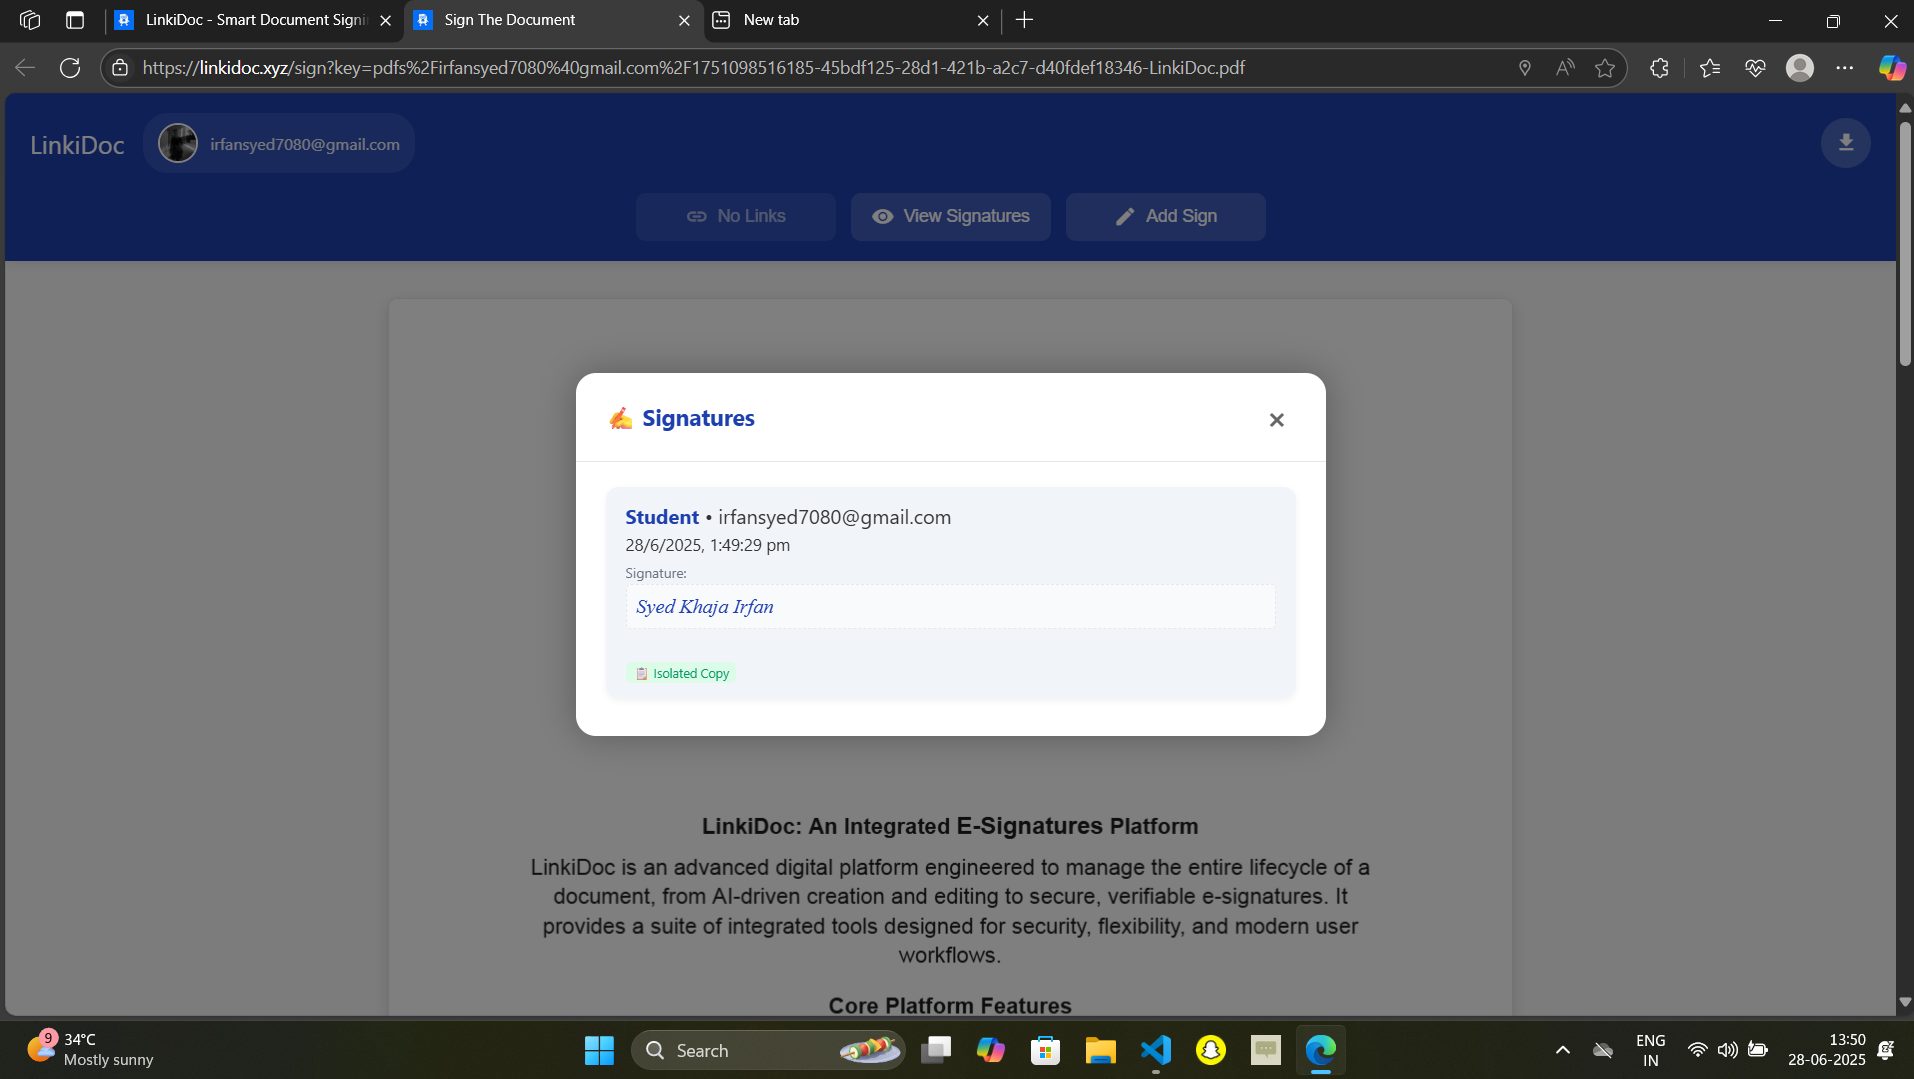Image resolution: width=1914 pixels, height=1079 pixels.
Task: Click the Read aloud icon
Action: click(x=1565, y=68)
